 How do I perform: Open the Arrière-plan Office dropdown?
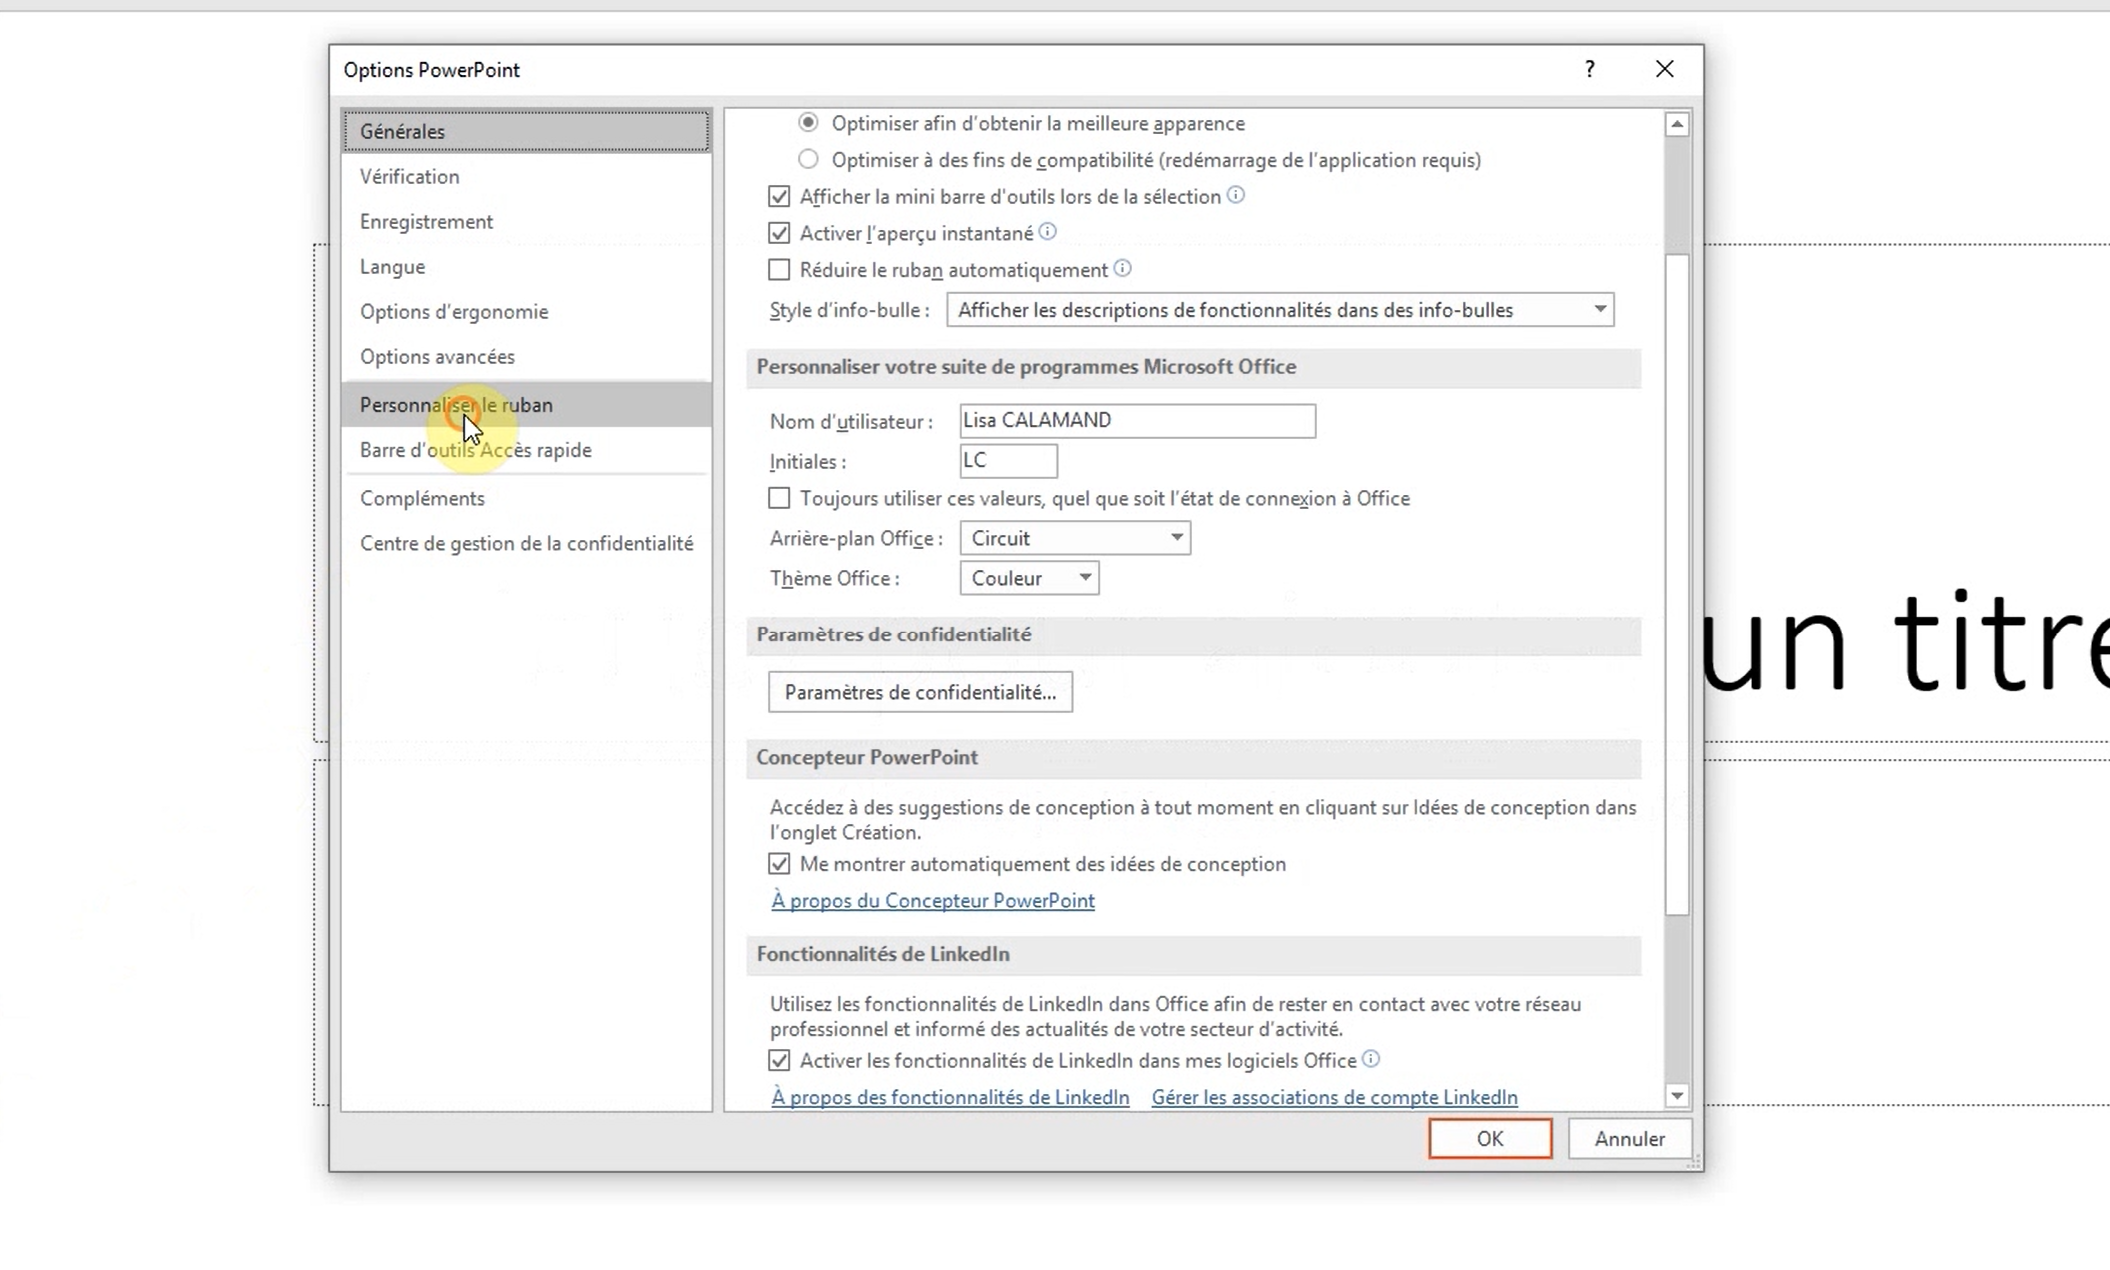(1075, 538)
